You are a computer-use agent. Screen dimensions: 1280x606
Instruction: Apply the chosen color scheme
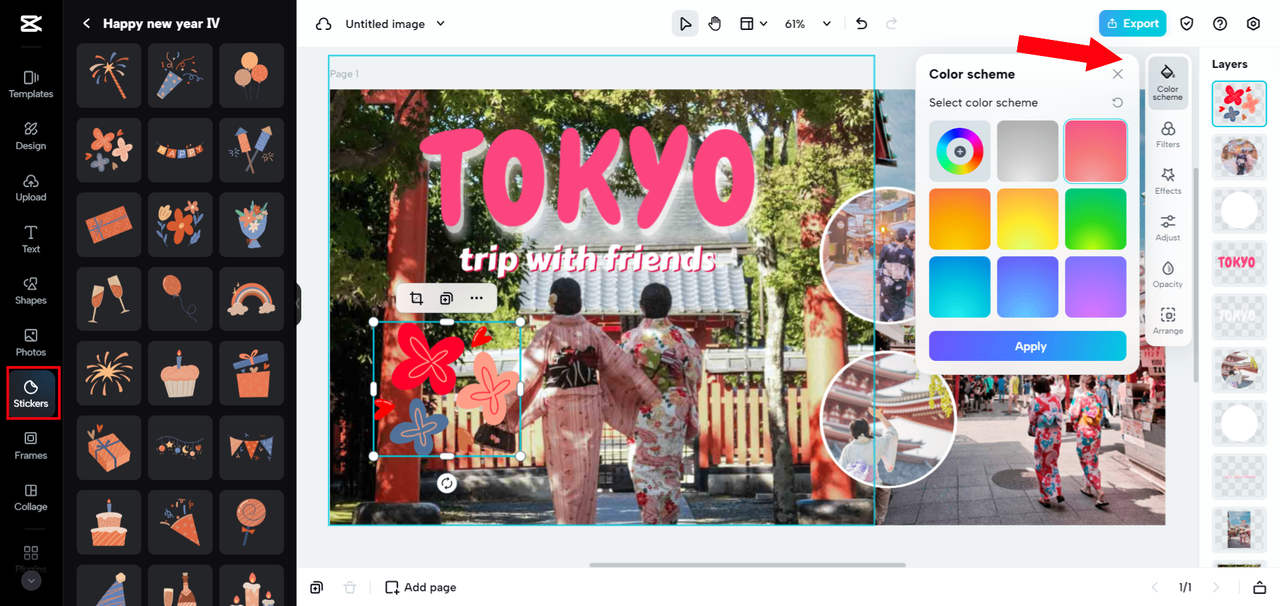pyautogui.click(x=1028, y=346)
